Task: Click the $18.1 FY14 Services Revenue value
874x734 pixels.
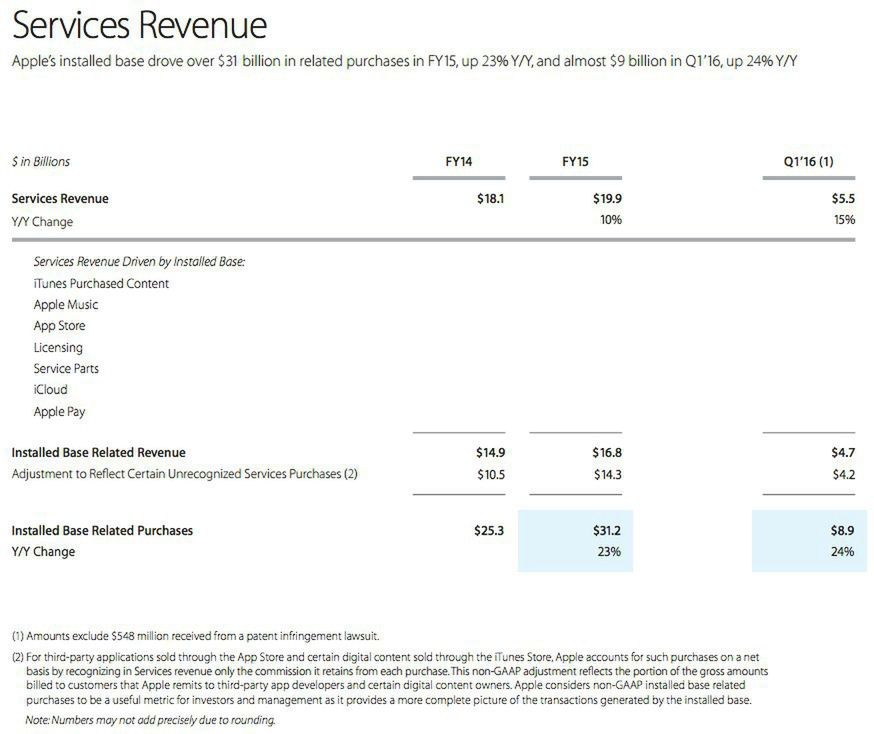Action: pyautogui.click(x=490, y=198)
